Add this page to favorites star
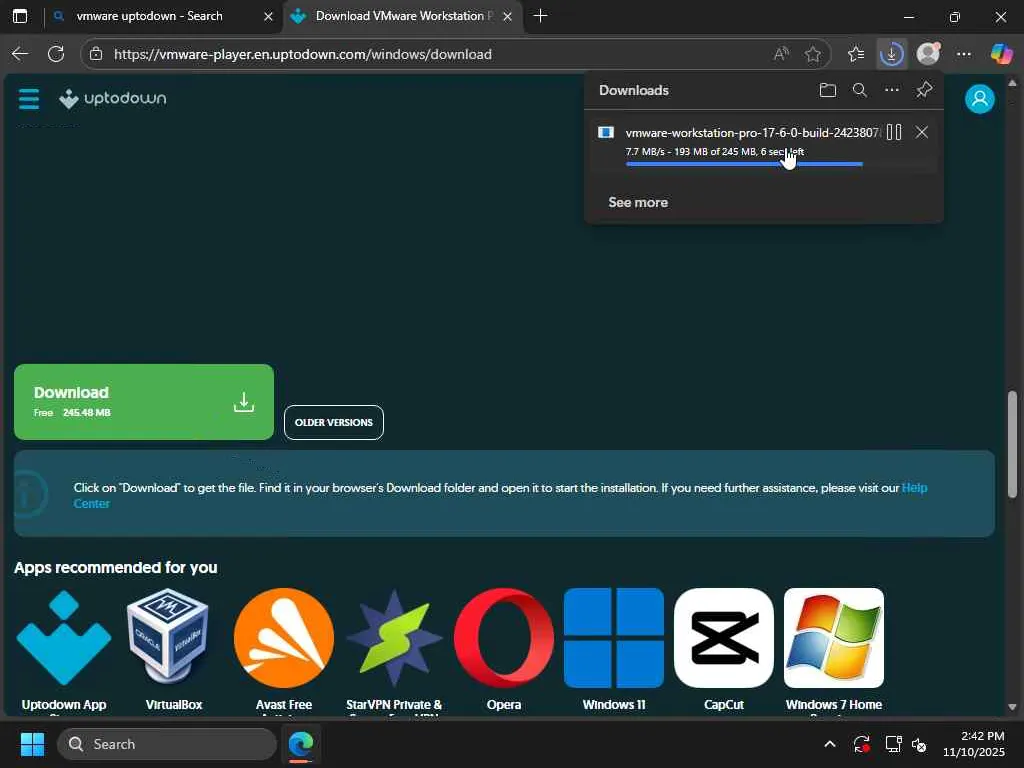The image size is (1024, 768). (x=813, y=54)
